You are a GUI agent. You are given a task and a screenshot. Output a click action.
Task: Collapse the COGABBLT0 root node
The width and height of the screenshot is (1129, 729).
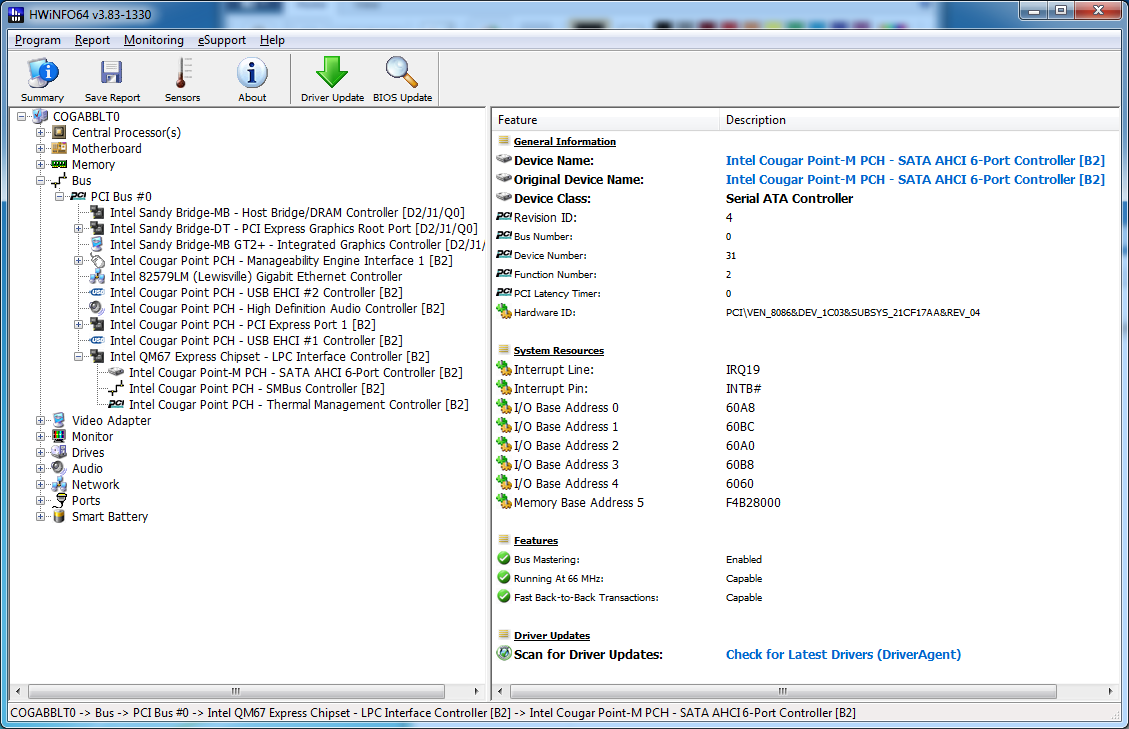pos(22,117)
